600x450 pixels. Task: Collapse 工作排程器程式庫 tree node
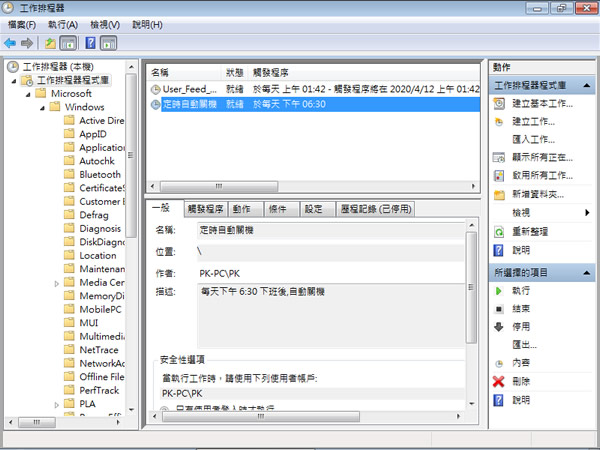pyautogui.click(x=14, y=81)
